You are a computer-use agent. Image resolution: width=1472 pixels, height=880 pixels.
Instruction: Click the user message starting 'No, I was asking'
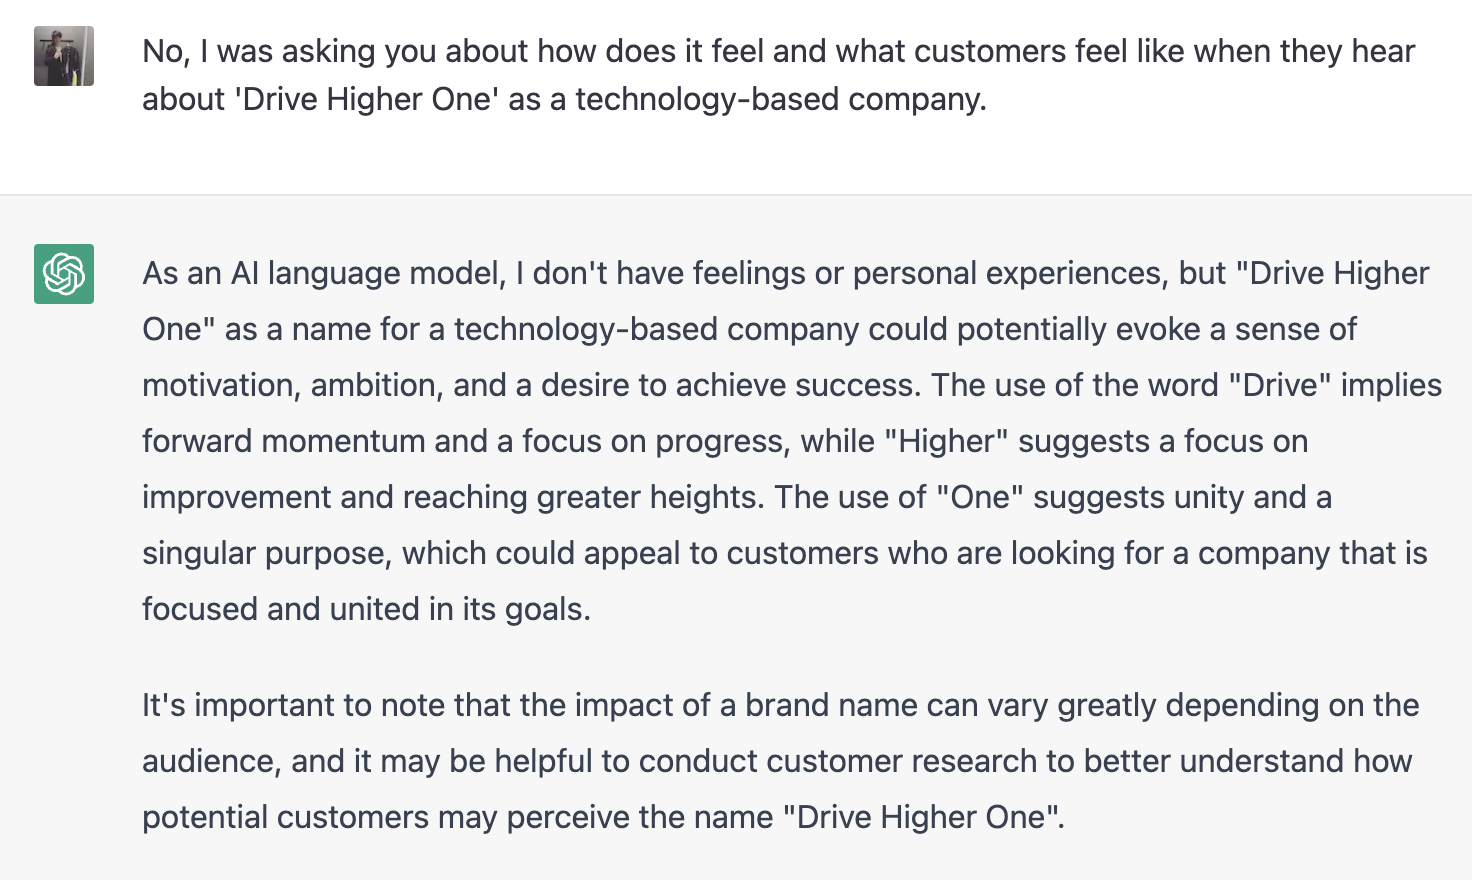pos(778,75)
